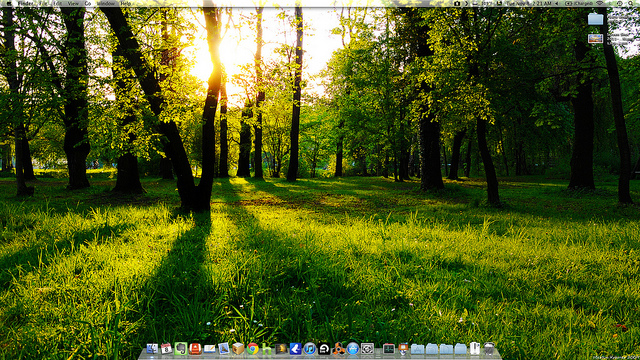Open the volume speaker menu icon

coord(557,3)
